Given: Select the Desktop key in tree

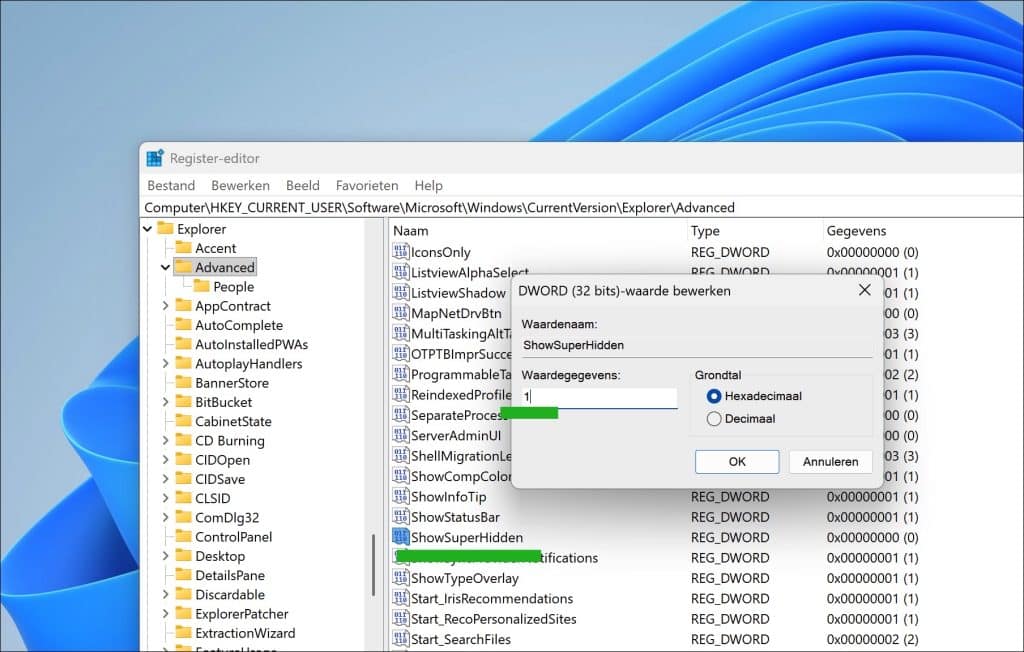Looking at the screenshot, I should tap(219, 556).
